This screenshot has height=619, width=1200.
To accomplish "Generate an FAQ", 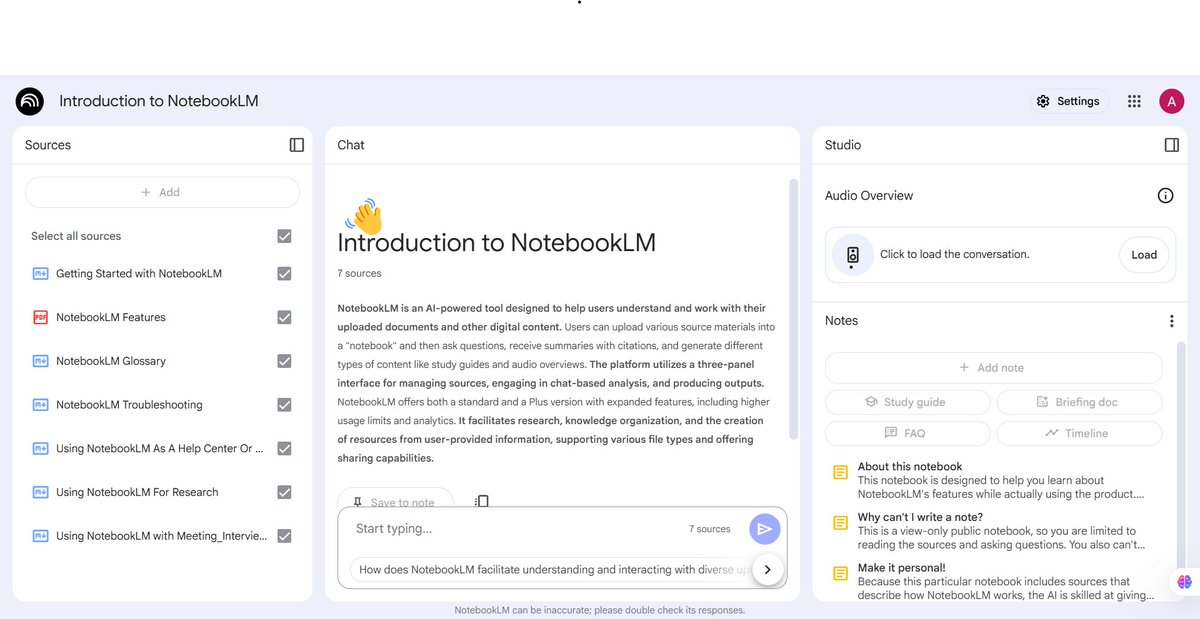I will [x=907, y=433].
